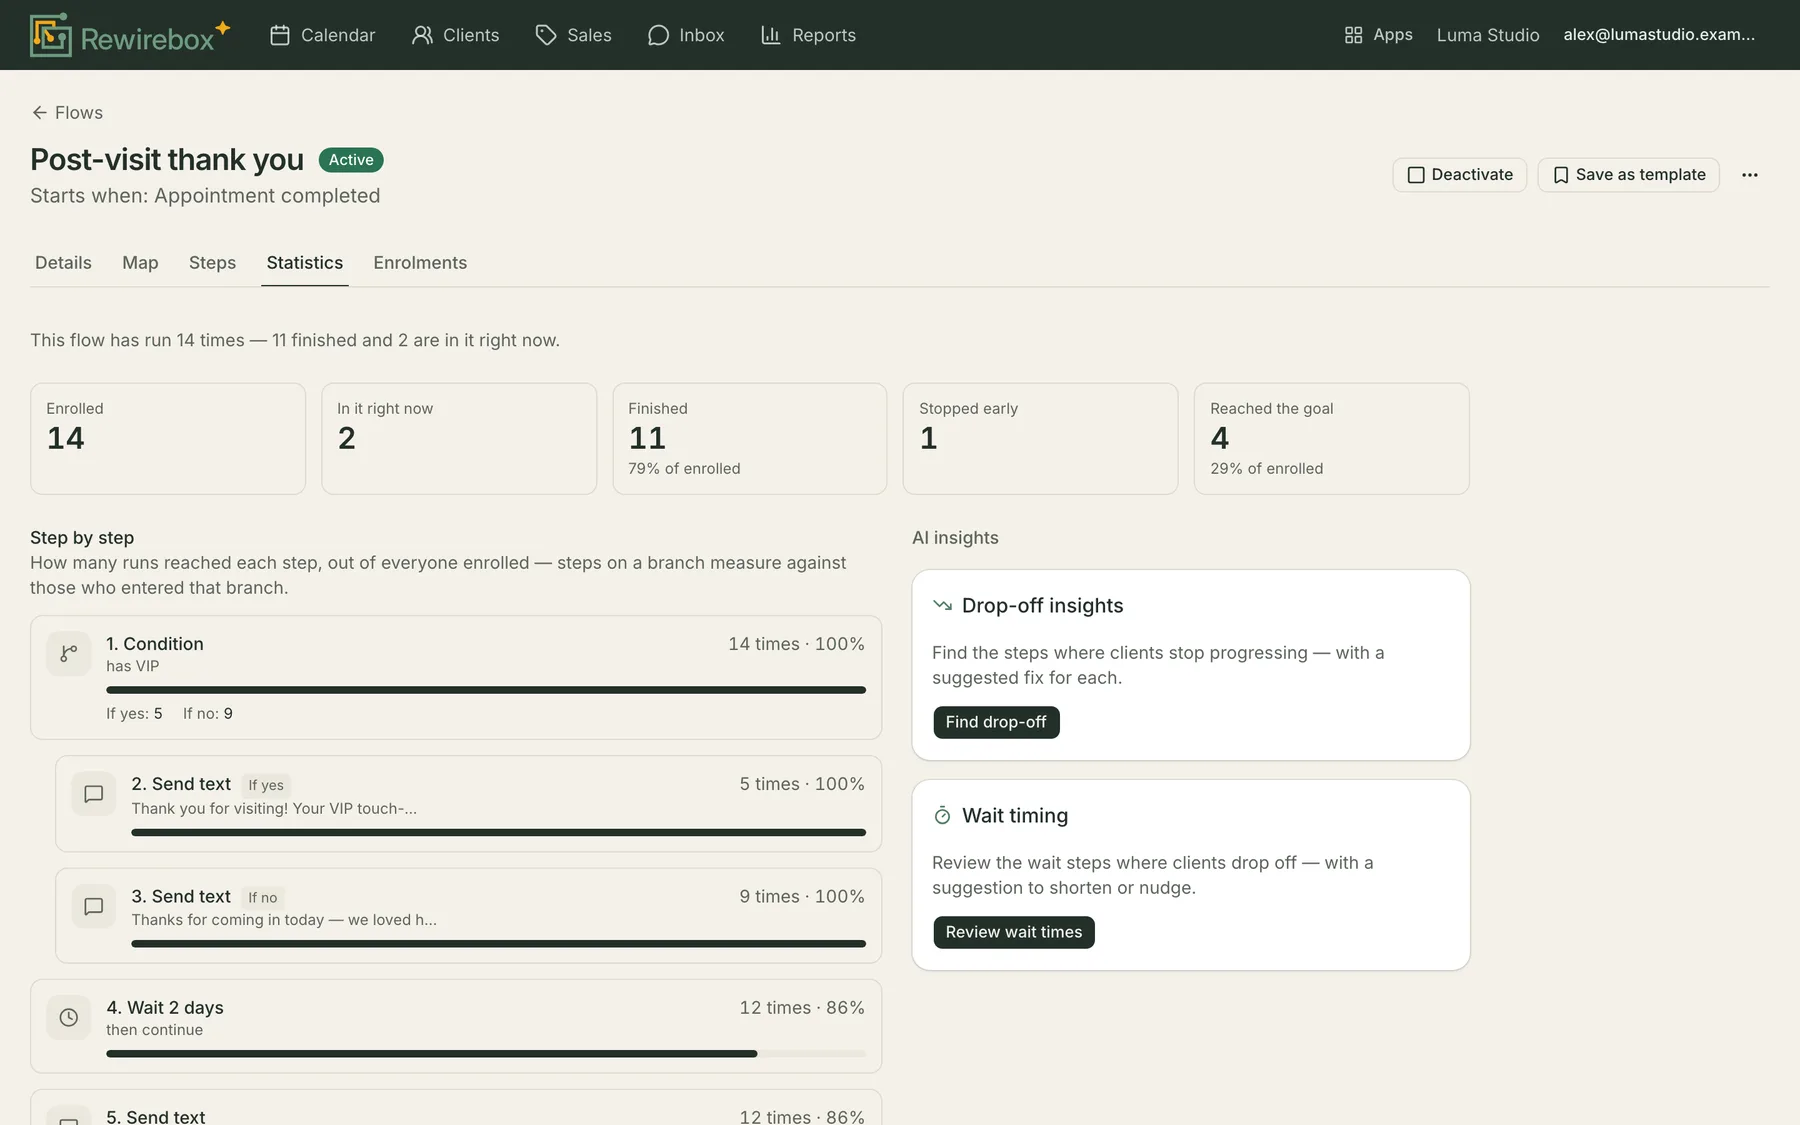Click '29% of enrolled' text
1800x1125 pixels.
click(1266, 469)
